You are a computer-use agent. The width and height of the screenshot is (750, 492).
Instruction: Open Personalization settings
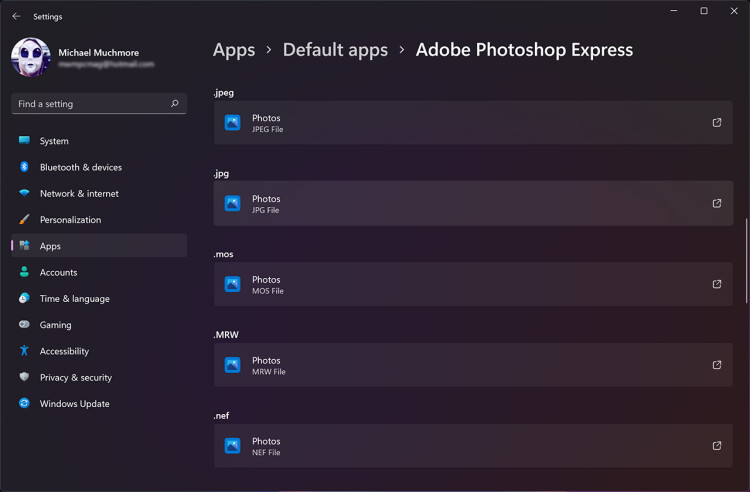coord(70,220)
